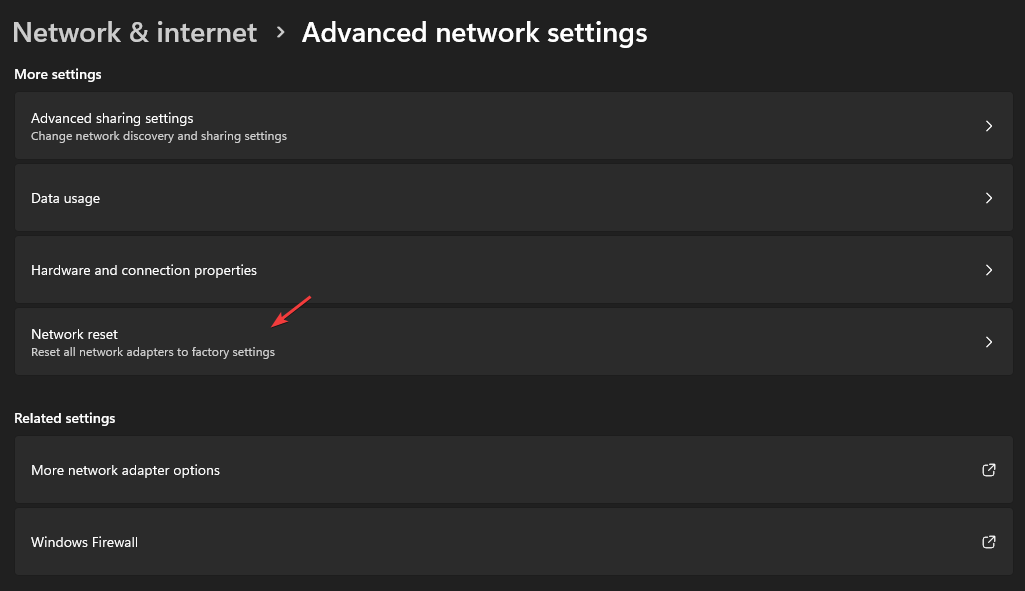Click 'Reset all network adapters to factory settings' text
This screenshot has width=1025, height=591.
coord(153,352)
